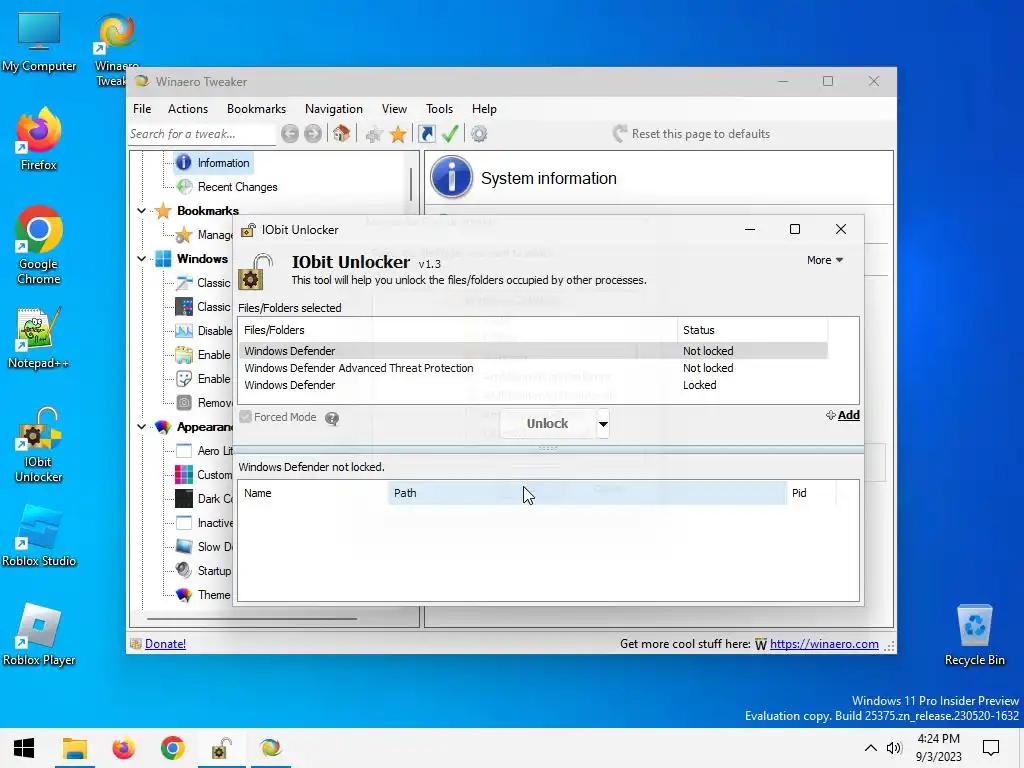Open settings gear icon in Winaero toolbar
Image resolution: width=1024 pixels, height=768 pixels.
(479, 134)
